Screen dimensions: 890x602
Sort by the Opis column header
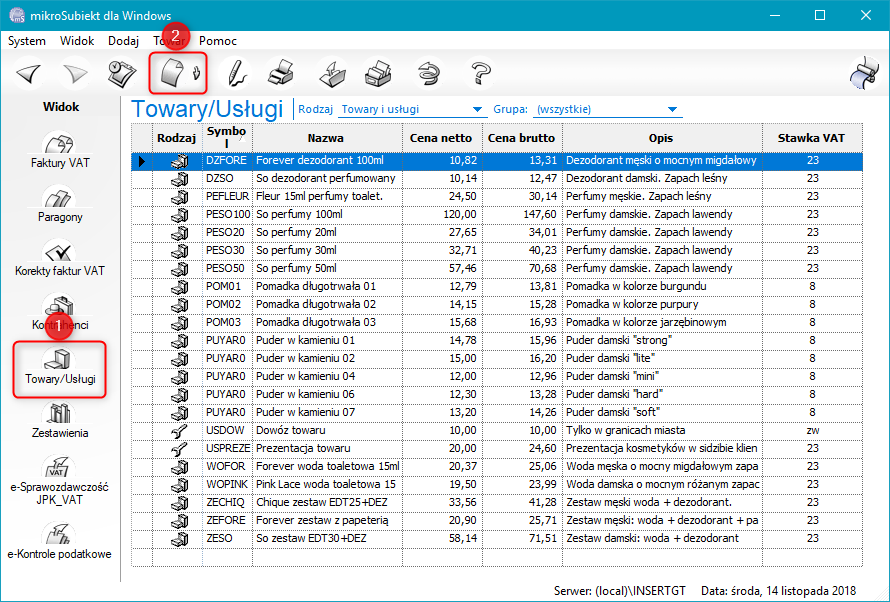click(x=662, y=138)
